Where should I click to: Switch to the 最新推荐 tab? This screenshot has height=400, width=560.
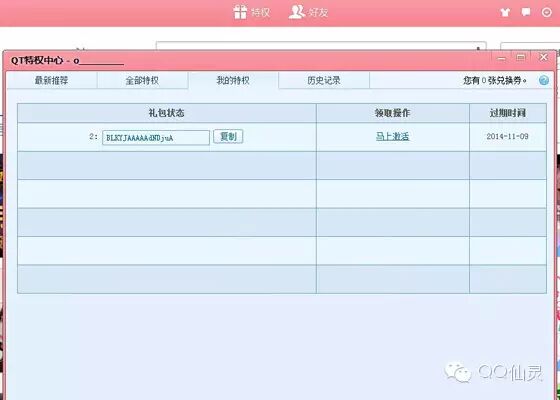(51, 80)
